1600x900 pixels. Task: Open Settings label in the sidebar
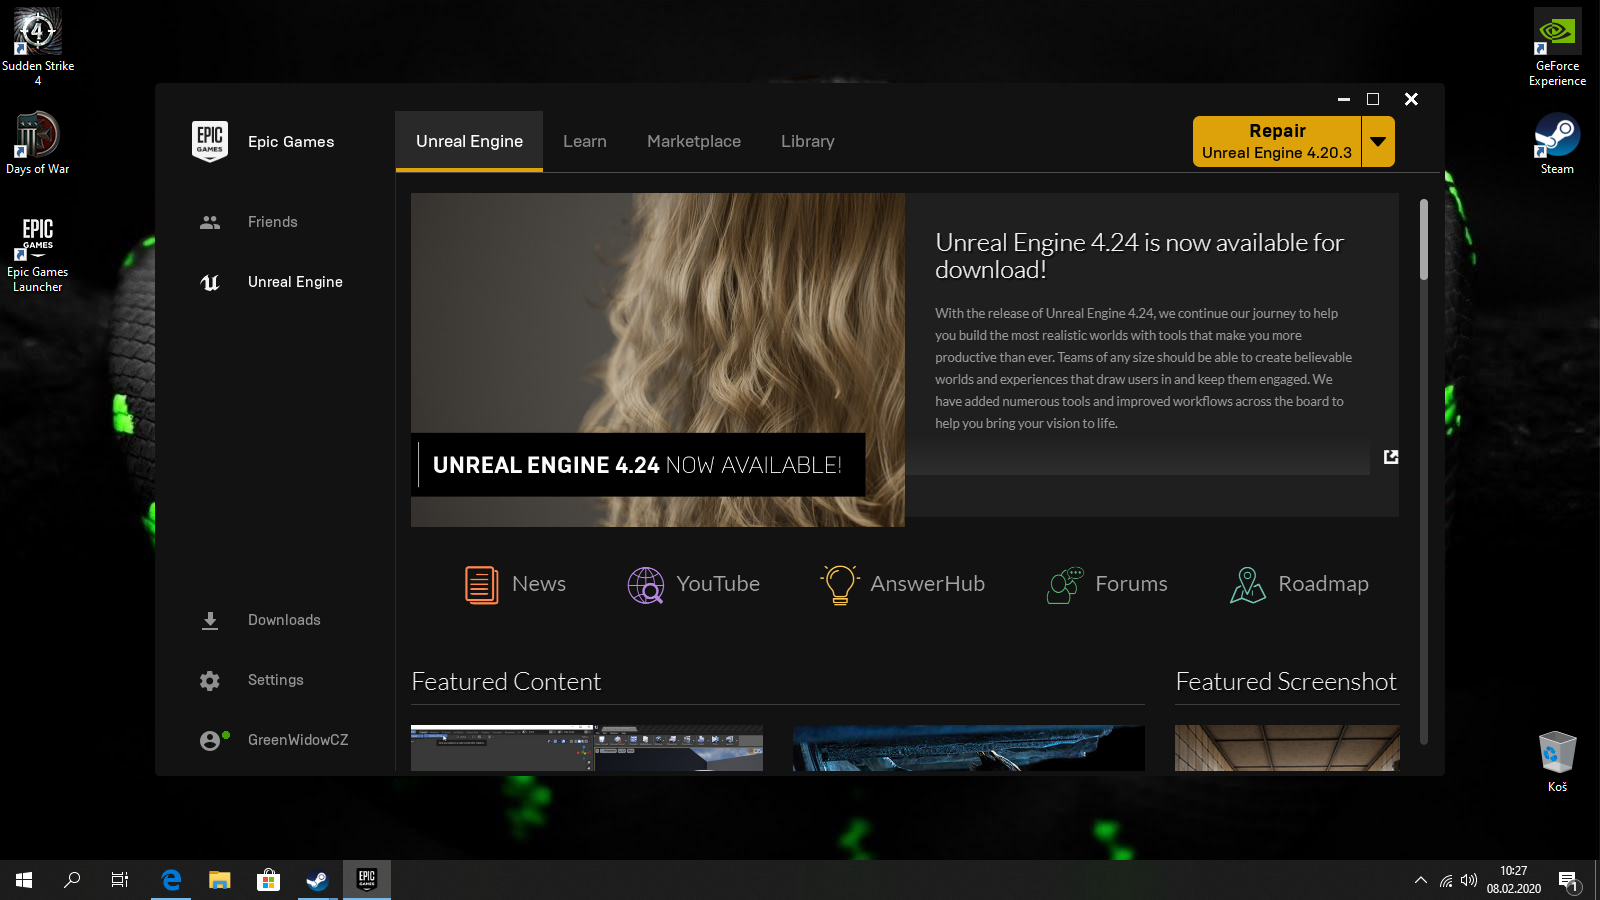point(276,680)
